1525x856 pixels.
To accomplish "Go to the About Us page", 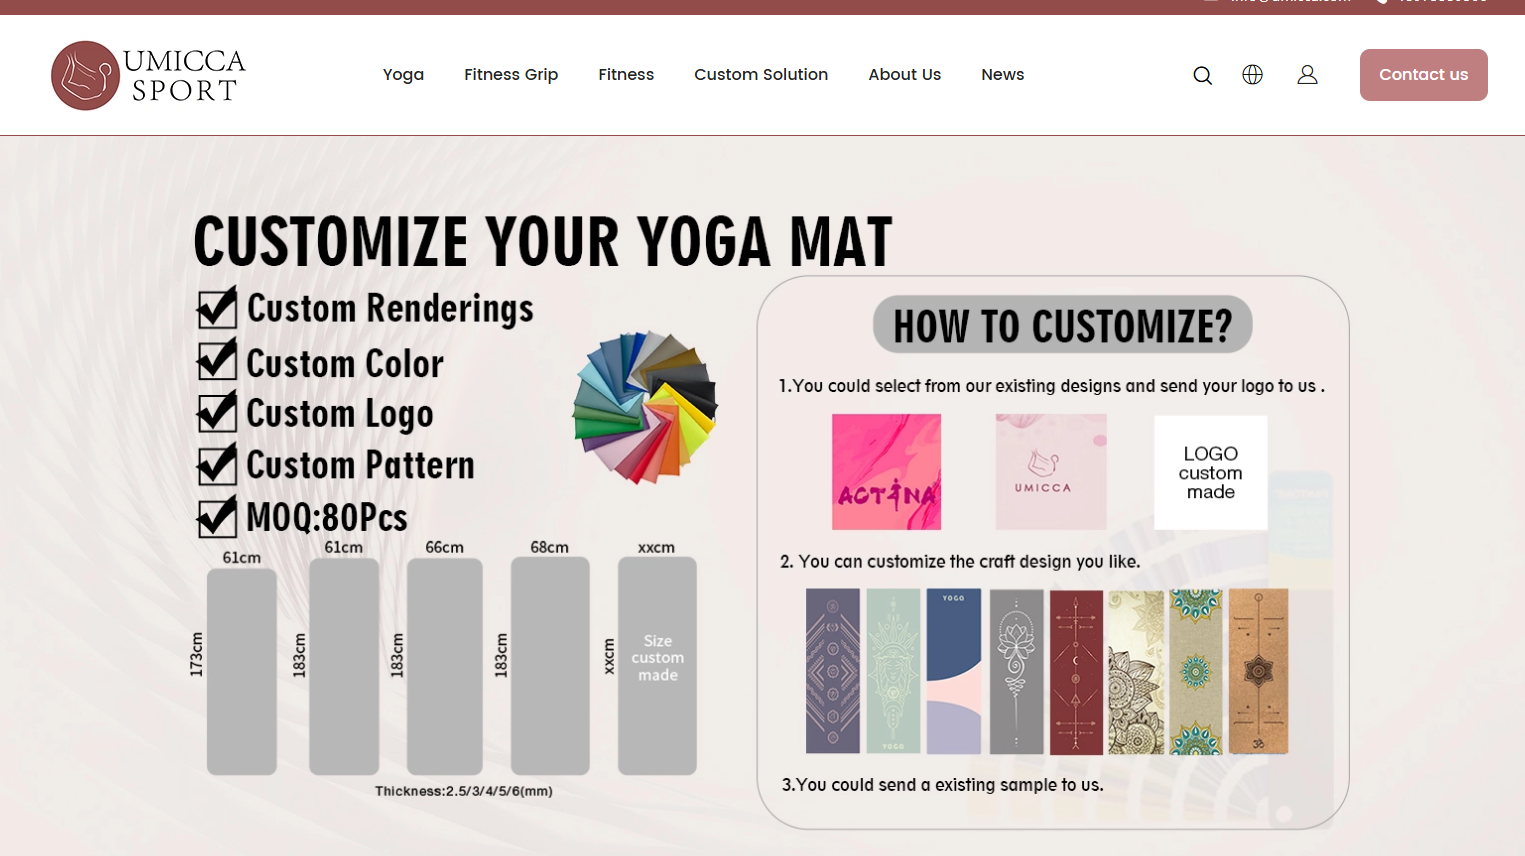I will point(904,75).
